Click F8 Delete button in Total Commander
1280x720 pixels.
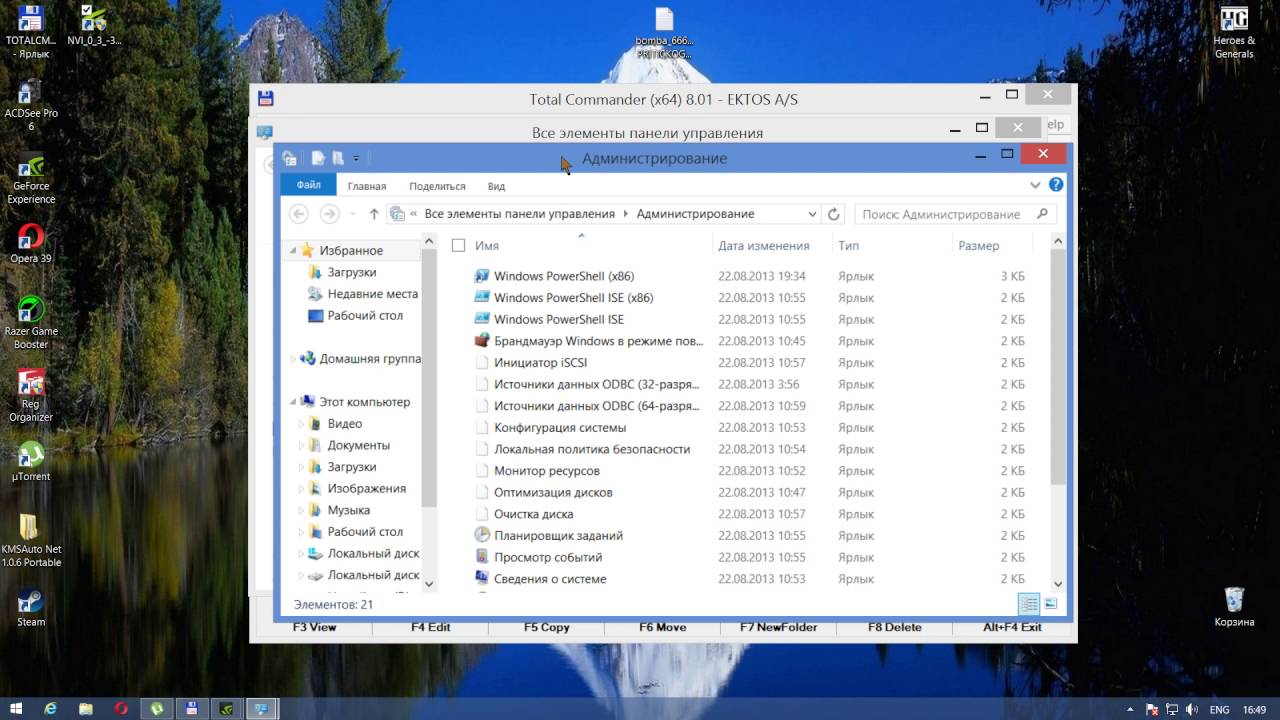[895, 627]
